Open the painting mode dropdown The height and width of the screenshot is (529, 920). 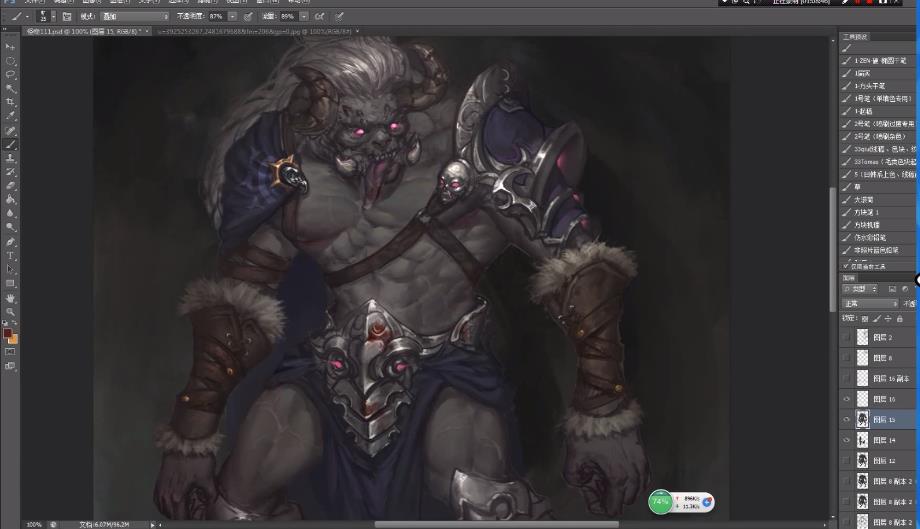pos(134,16)
